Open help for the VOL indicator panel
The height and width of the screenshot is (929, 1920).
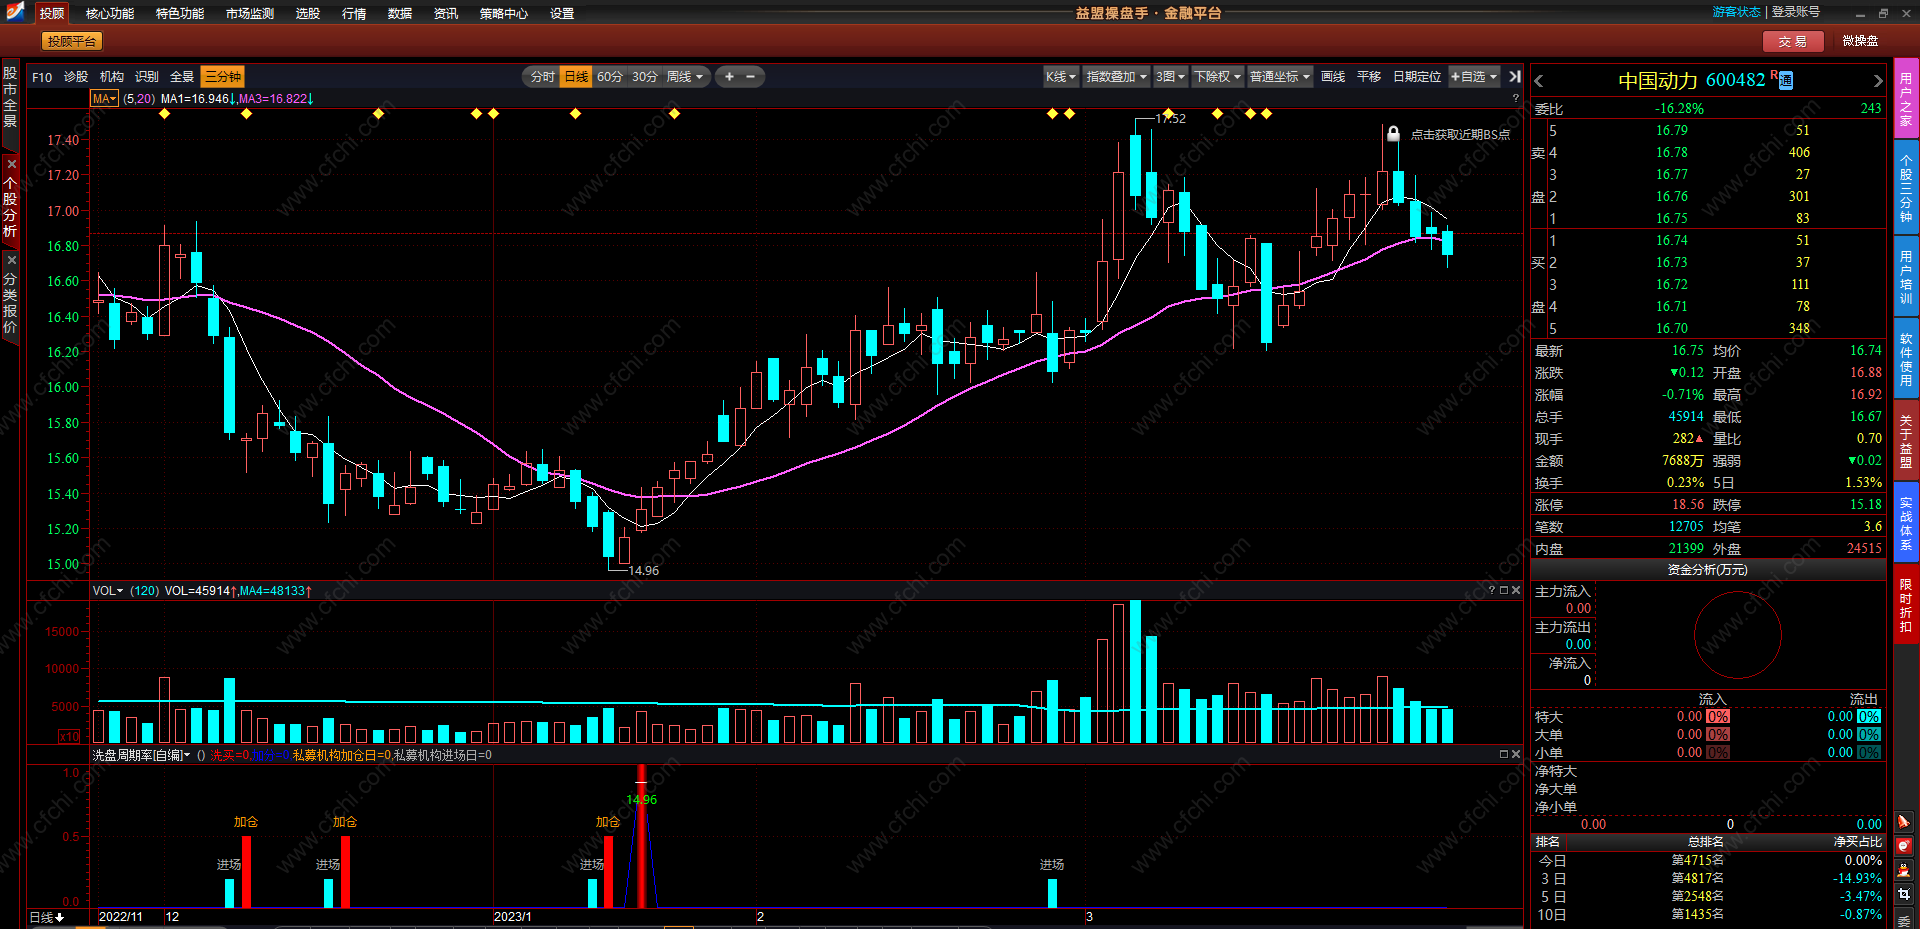(1492, 590)
